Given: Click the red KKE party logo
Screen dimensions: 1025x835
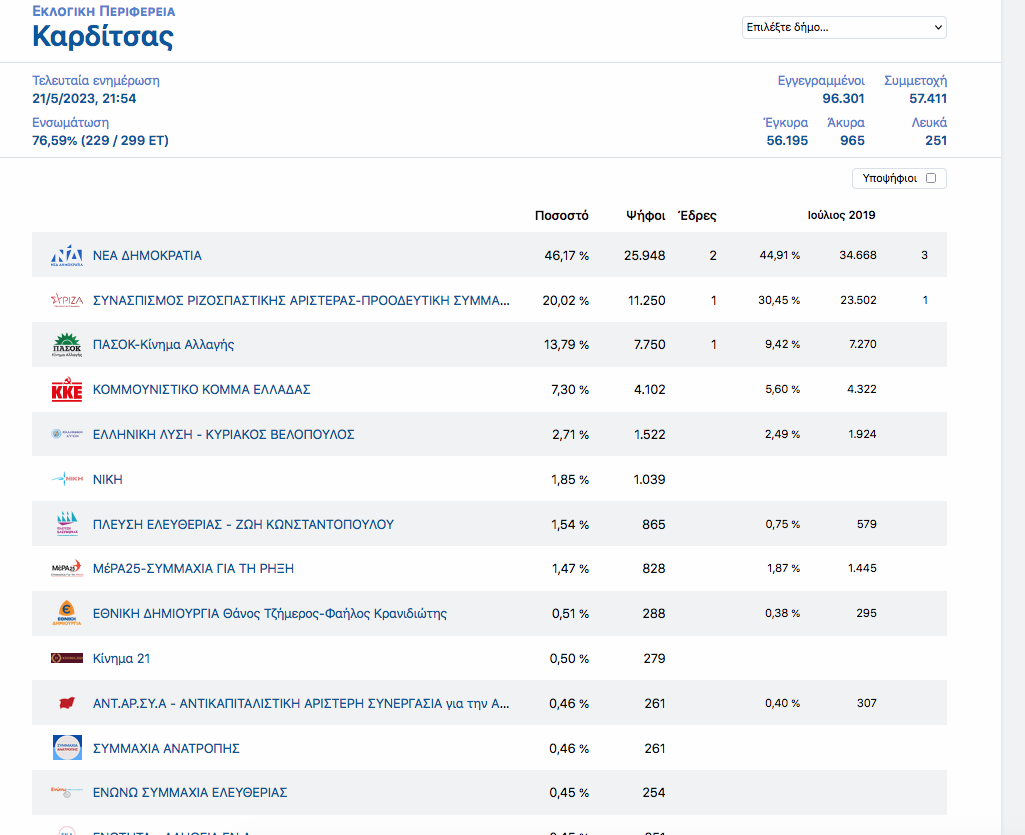Looking at the screenshot, I should 67,390.
